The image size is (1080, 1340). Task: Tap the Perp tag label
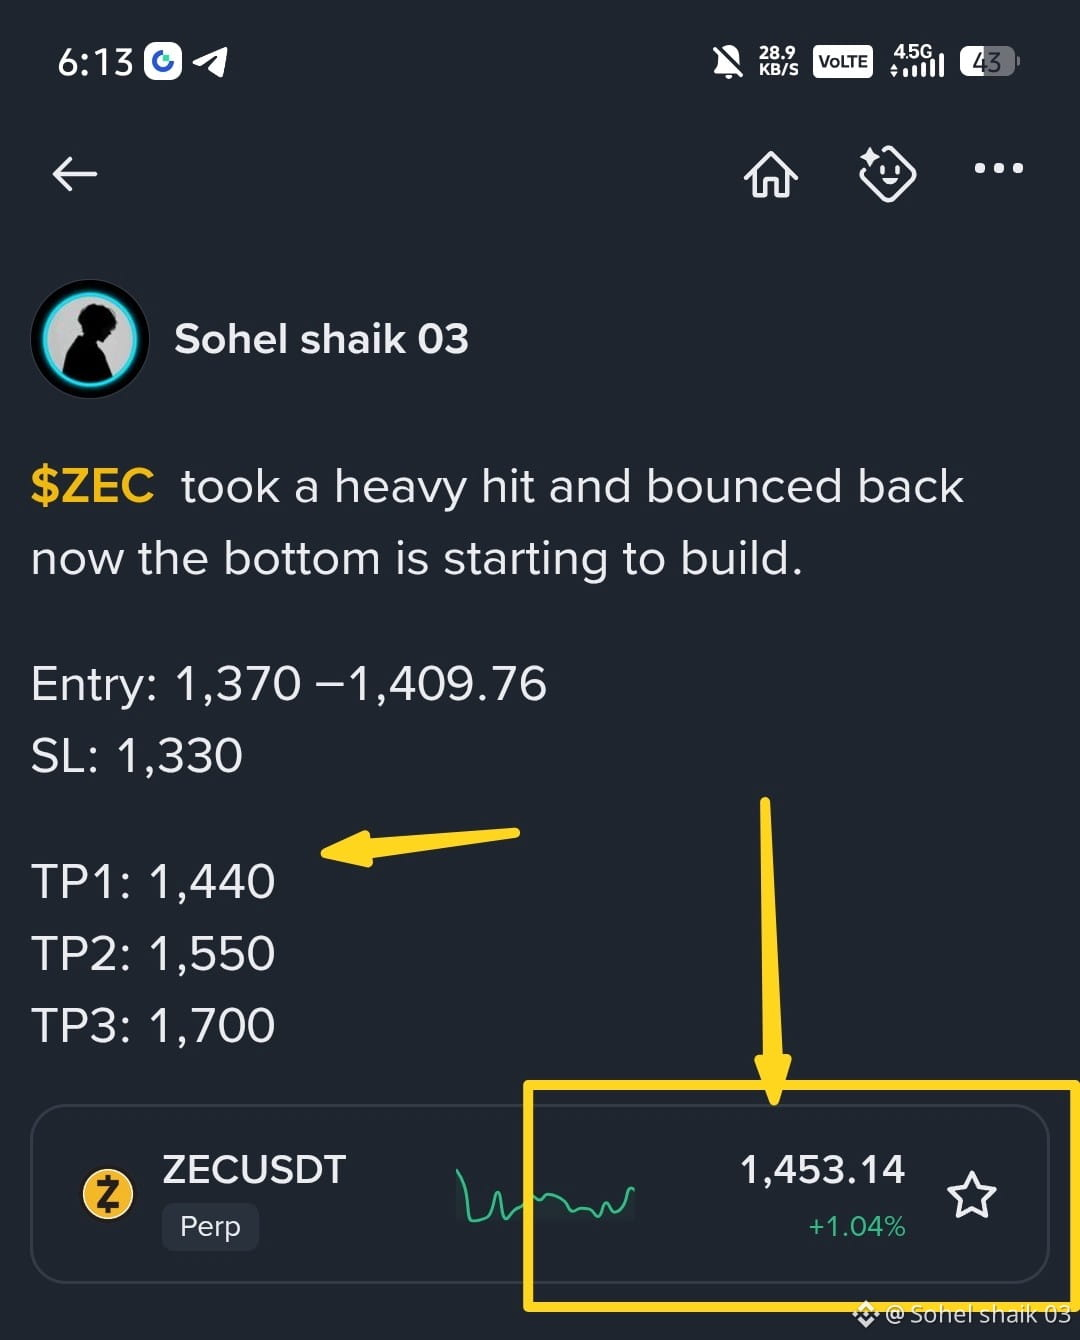[x=210, y=1226]
